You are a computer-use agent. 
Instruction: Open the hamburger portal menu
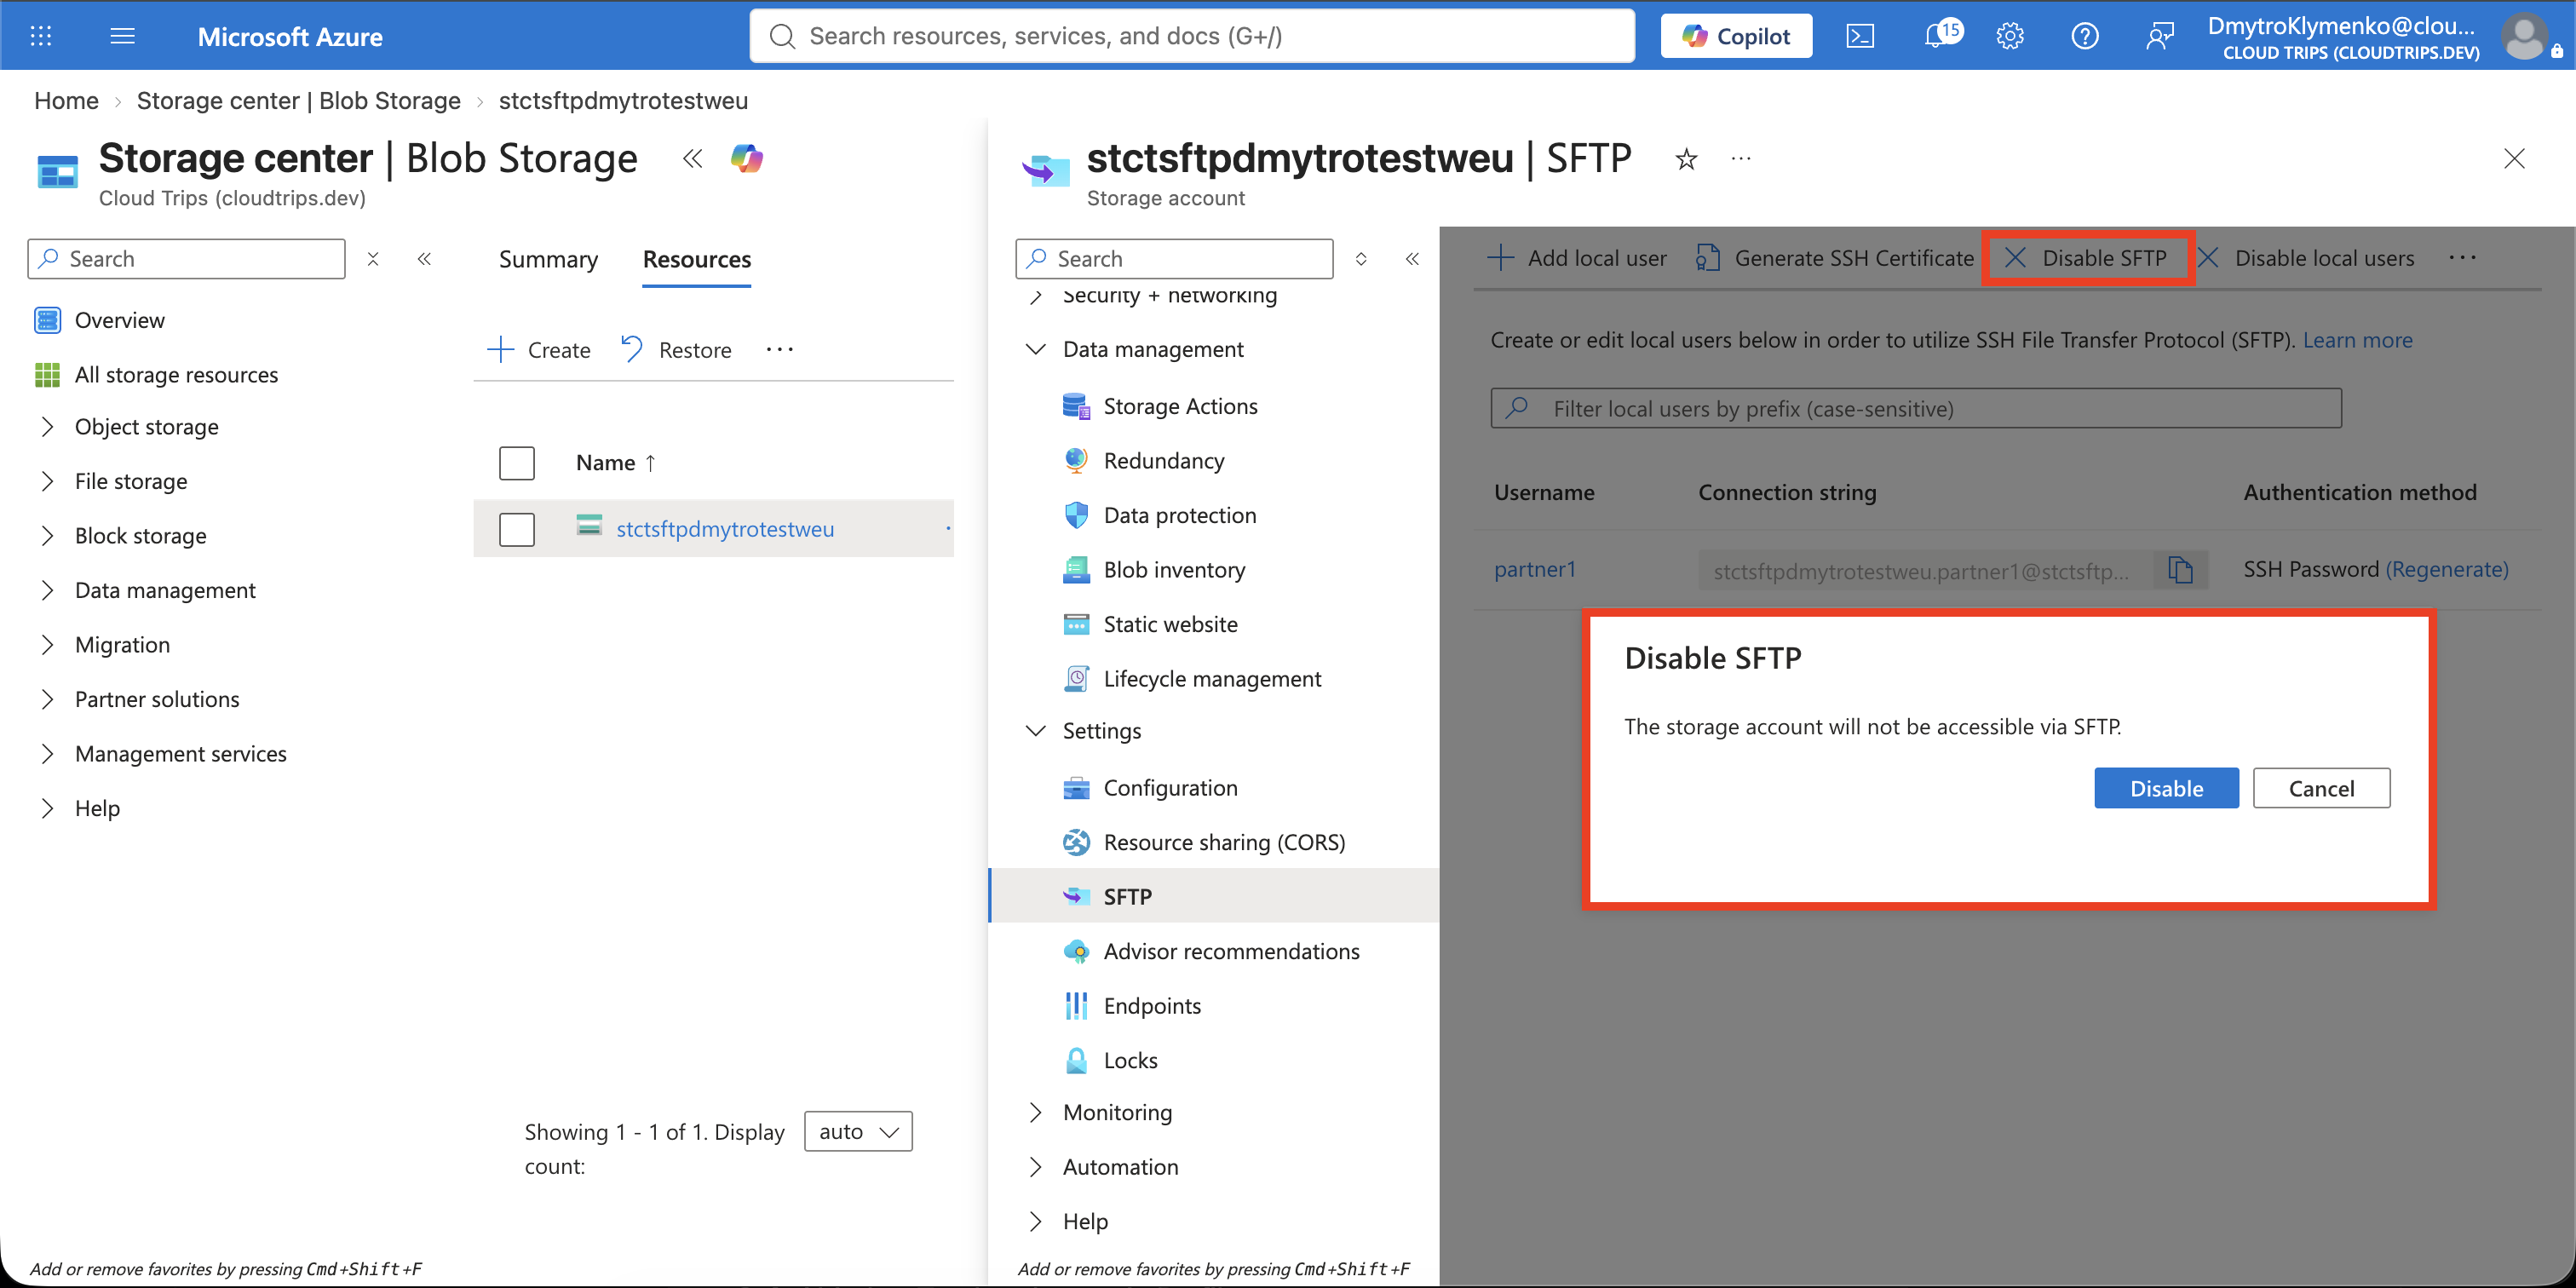(122, 36)
